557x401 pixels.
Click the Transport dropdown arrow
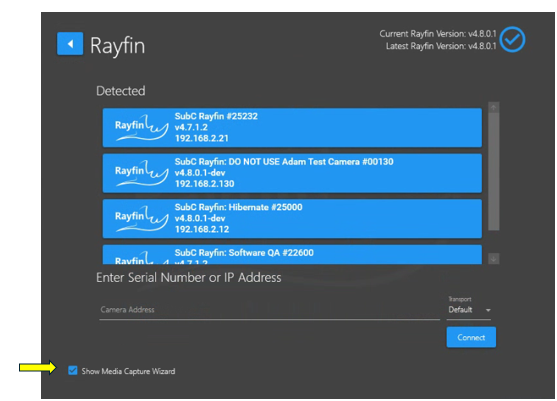click(x=488, y=310)
